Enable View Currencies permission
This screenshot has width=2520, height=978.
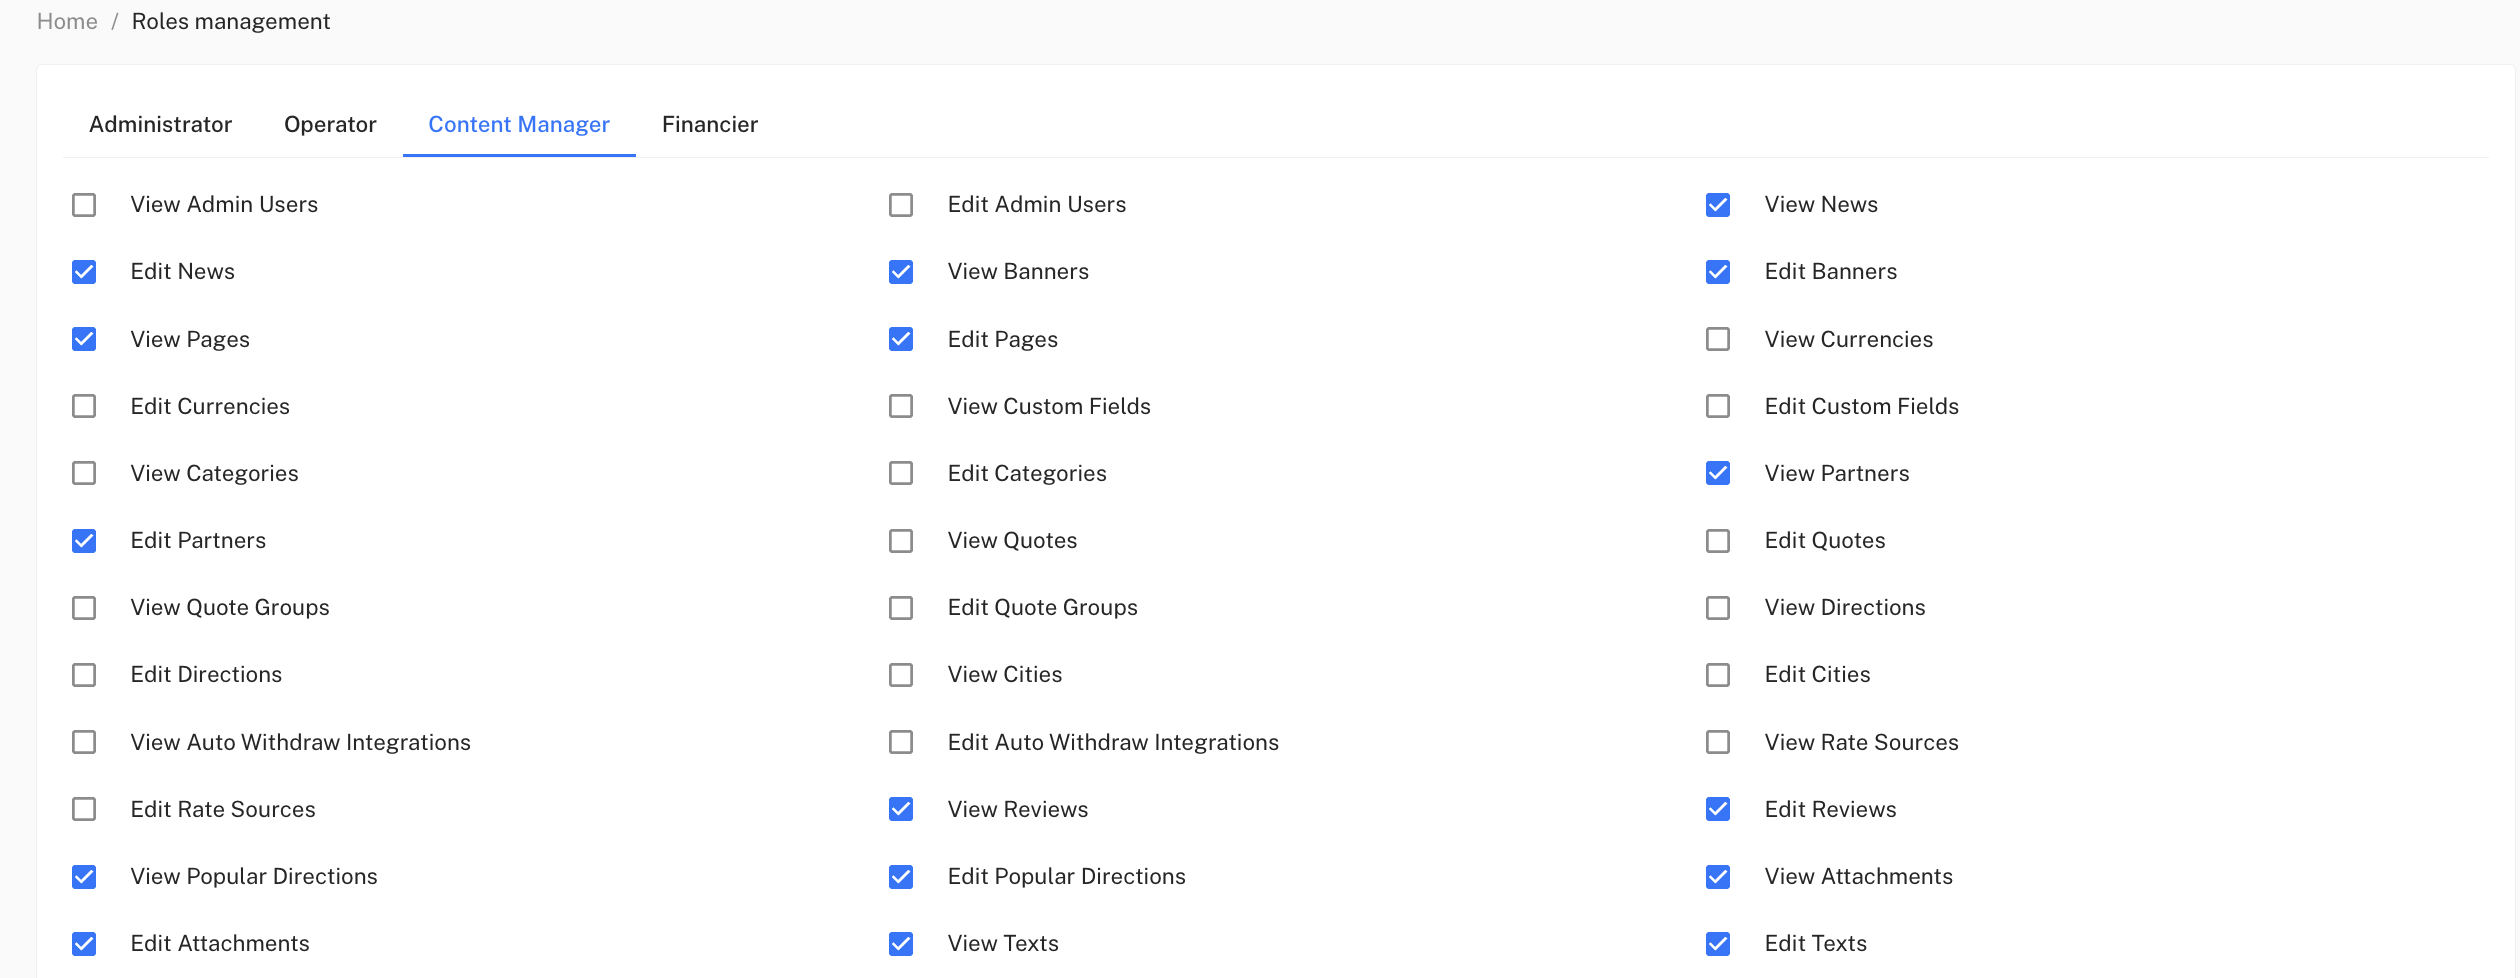(x=1718, y=339)
